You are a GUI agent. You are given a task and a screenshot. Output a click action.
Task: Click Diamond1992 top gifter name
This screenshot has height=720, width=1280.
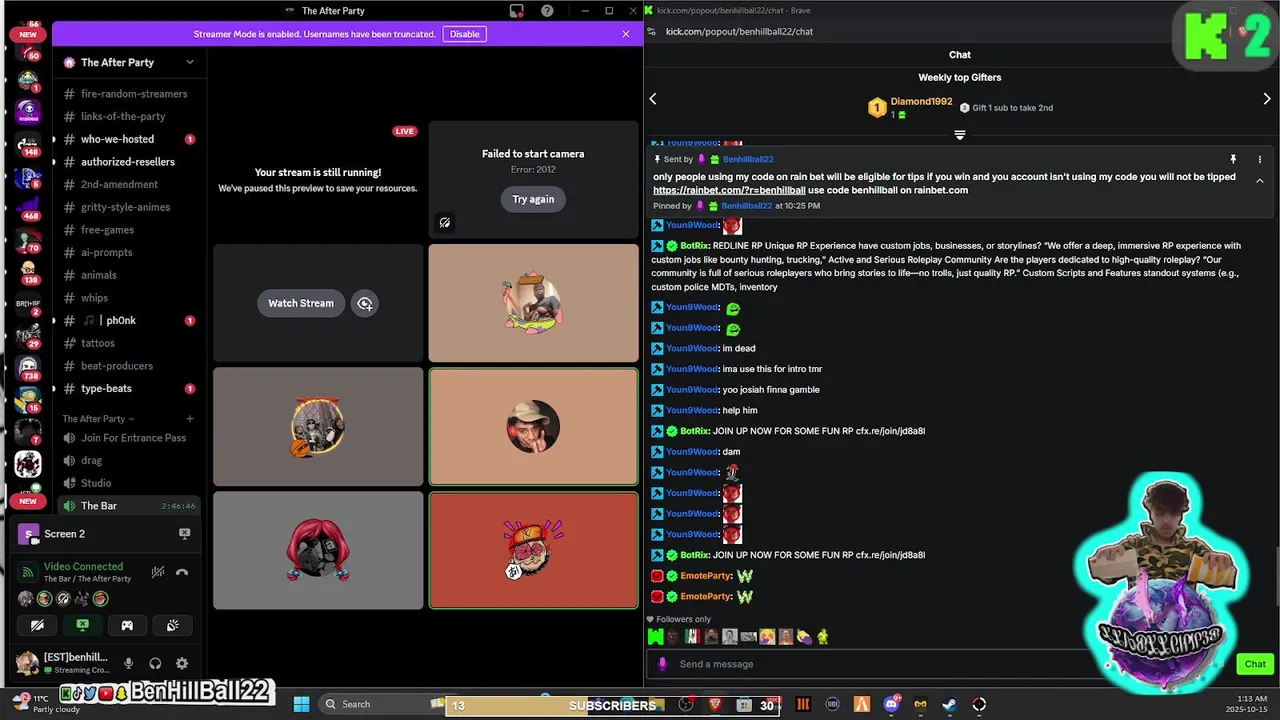921,102
